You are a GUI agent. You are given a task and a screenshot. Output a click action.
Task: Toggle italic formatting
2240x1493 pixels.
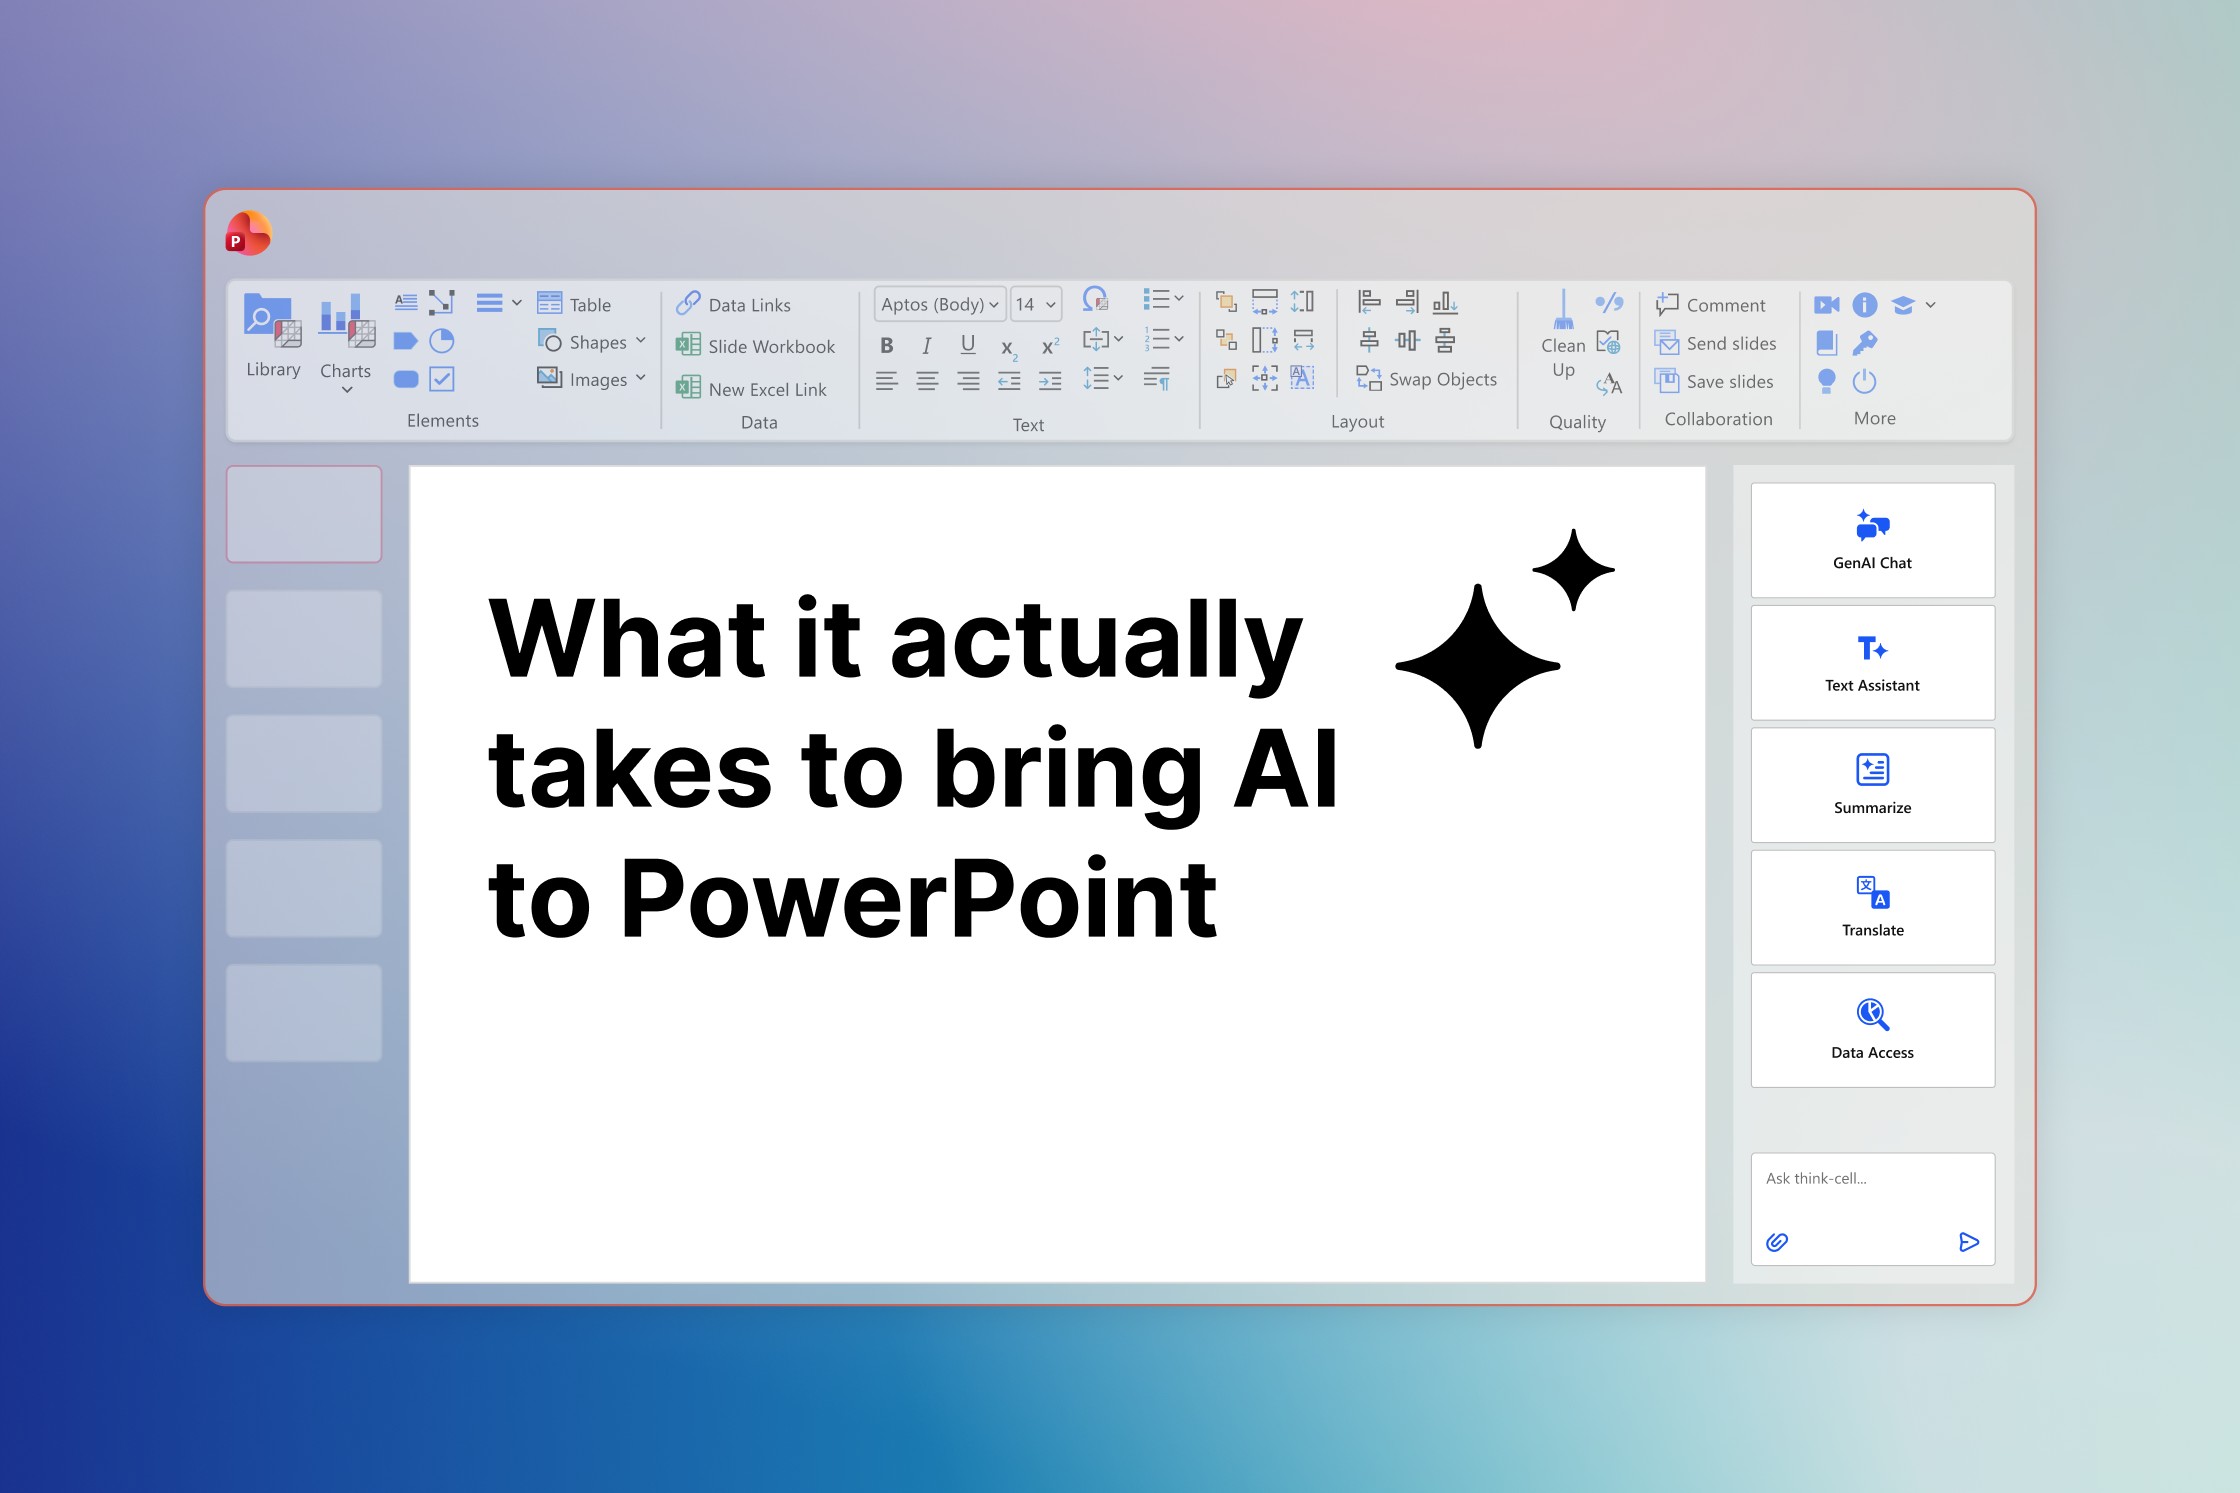point(927,346)
